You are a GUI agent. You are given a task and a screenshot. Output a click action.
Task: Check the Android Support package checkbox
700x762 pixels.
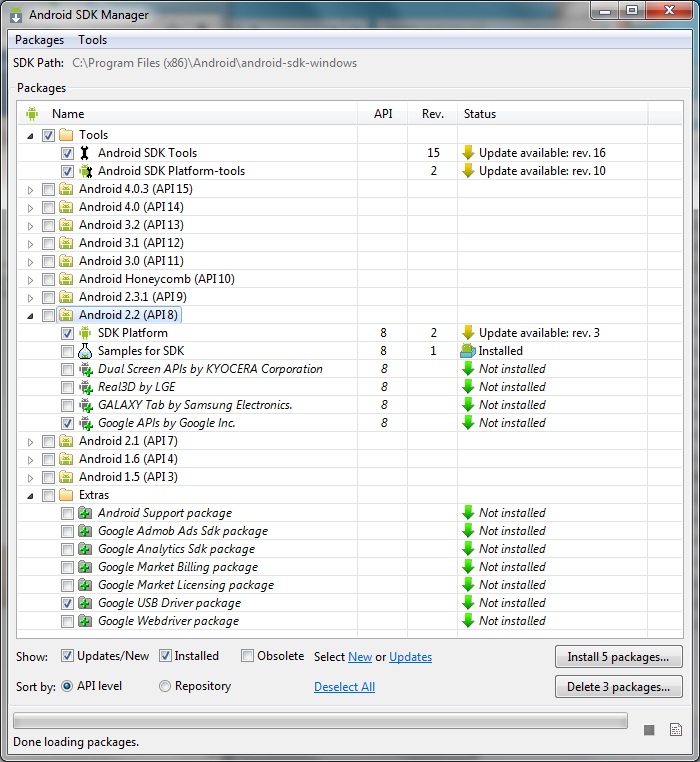pos(67,513)
